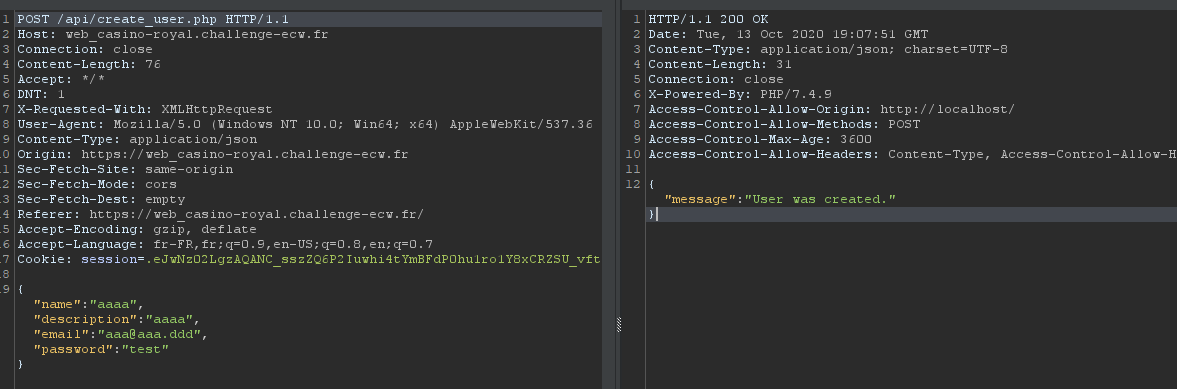Select the User-Agent header line
The width and height of the screenshot is (1177, 389).
click(x=305, y=125)
